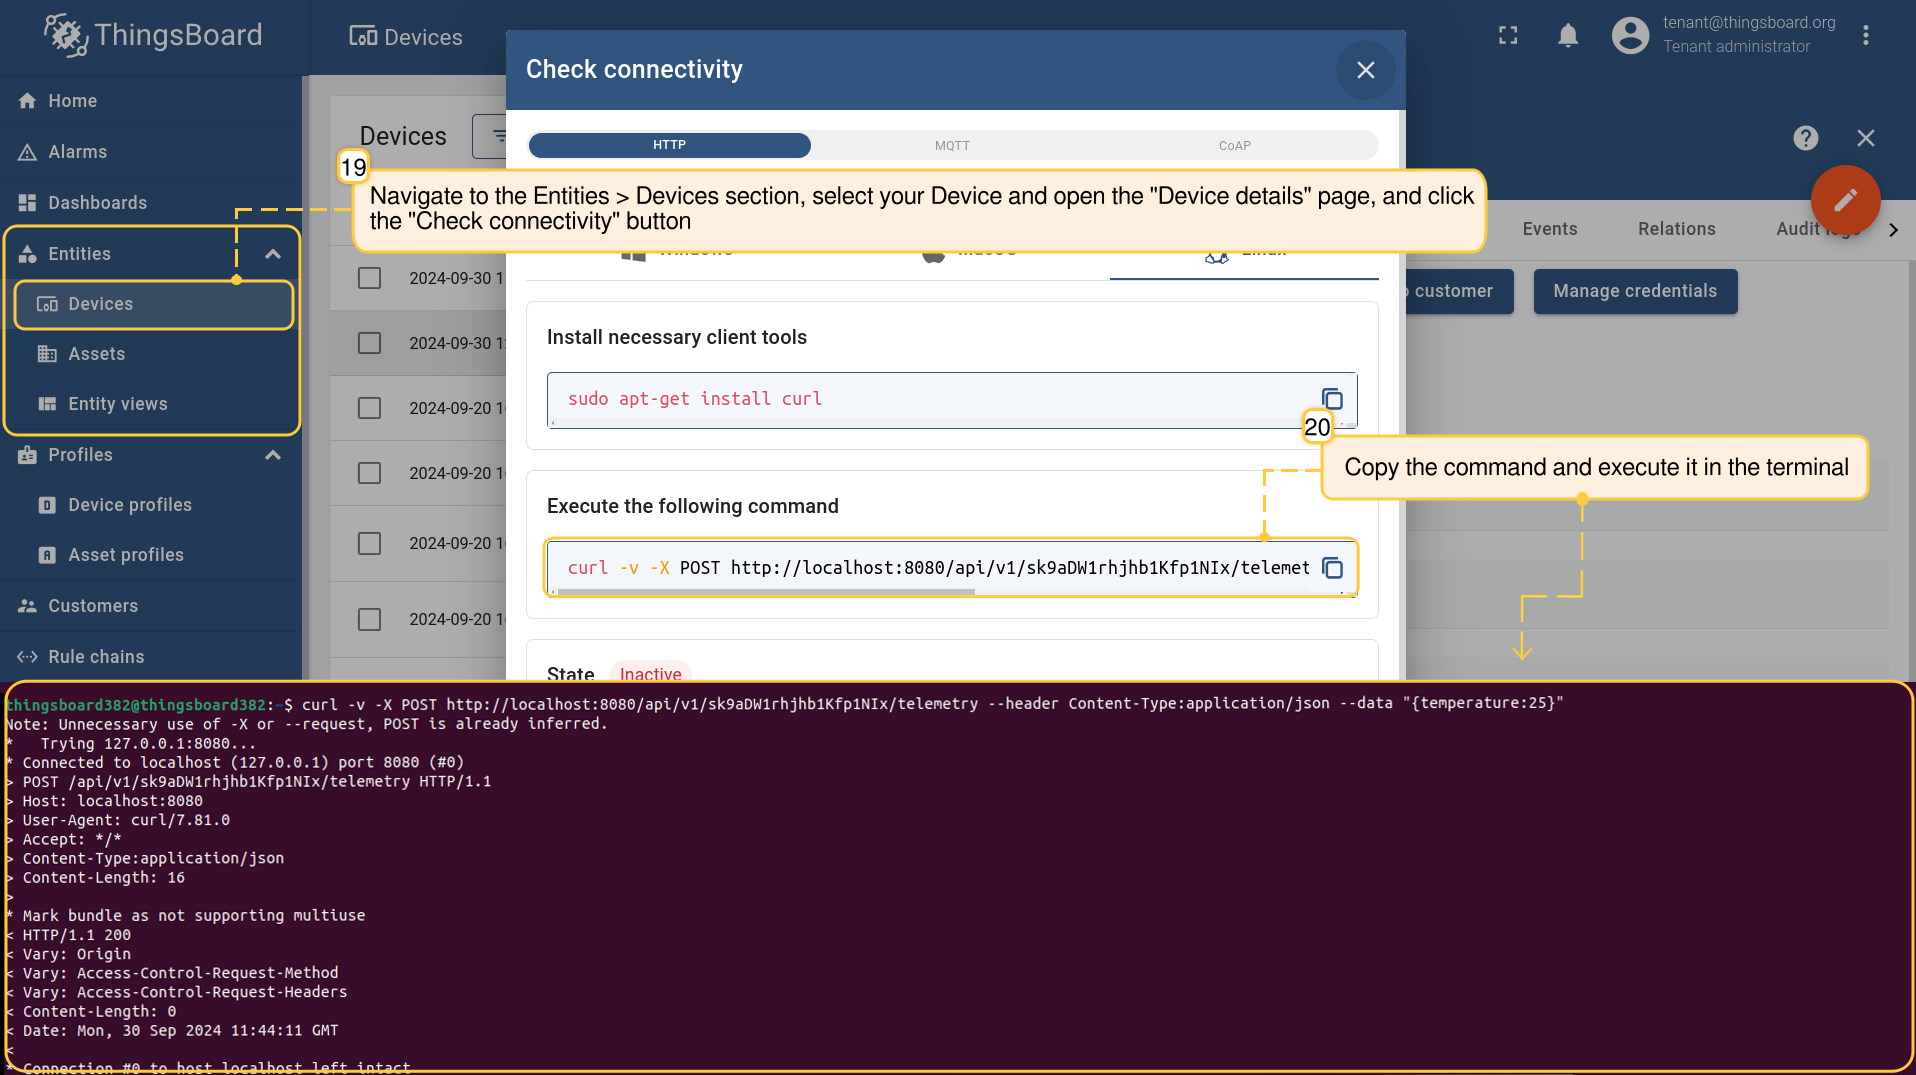Select the third device row checkbox
The height and width of the screenshot is (1075, 1916).
[370, 408]
